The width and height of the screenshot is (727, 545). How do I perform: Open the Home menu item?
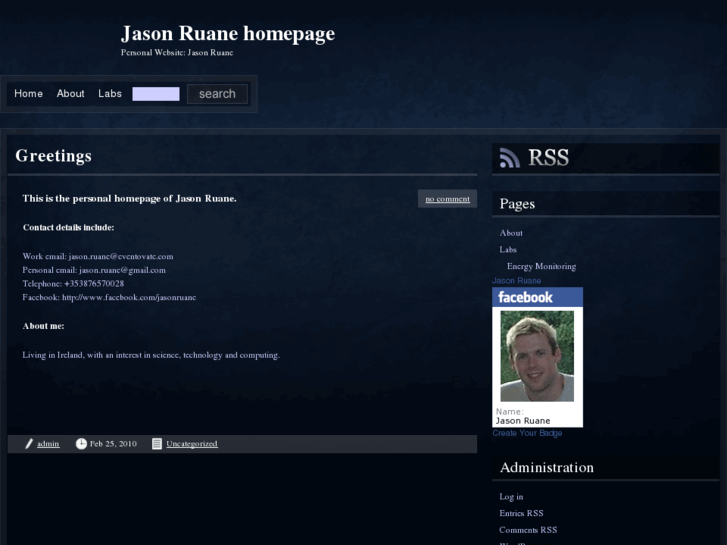tap(28, 94)
